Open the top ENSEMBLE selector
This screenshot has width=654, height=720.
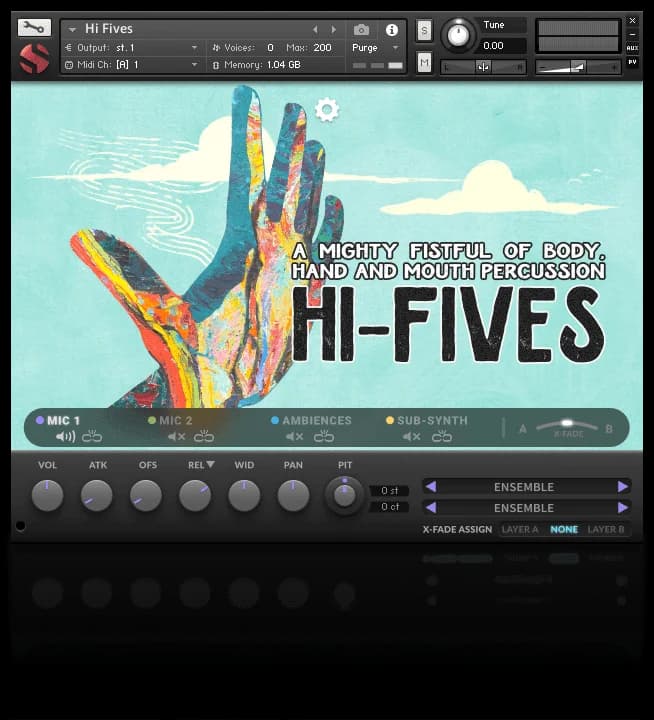click(x=524, y=487)
